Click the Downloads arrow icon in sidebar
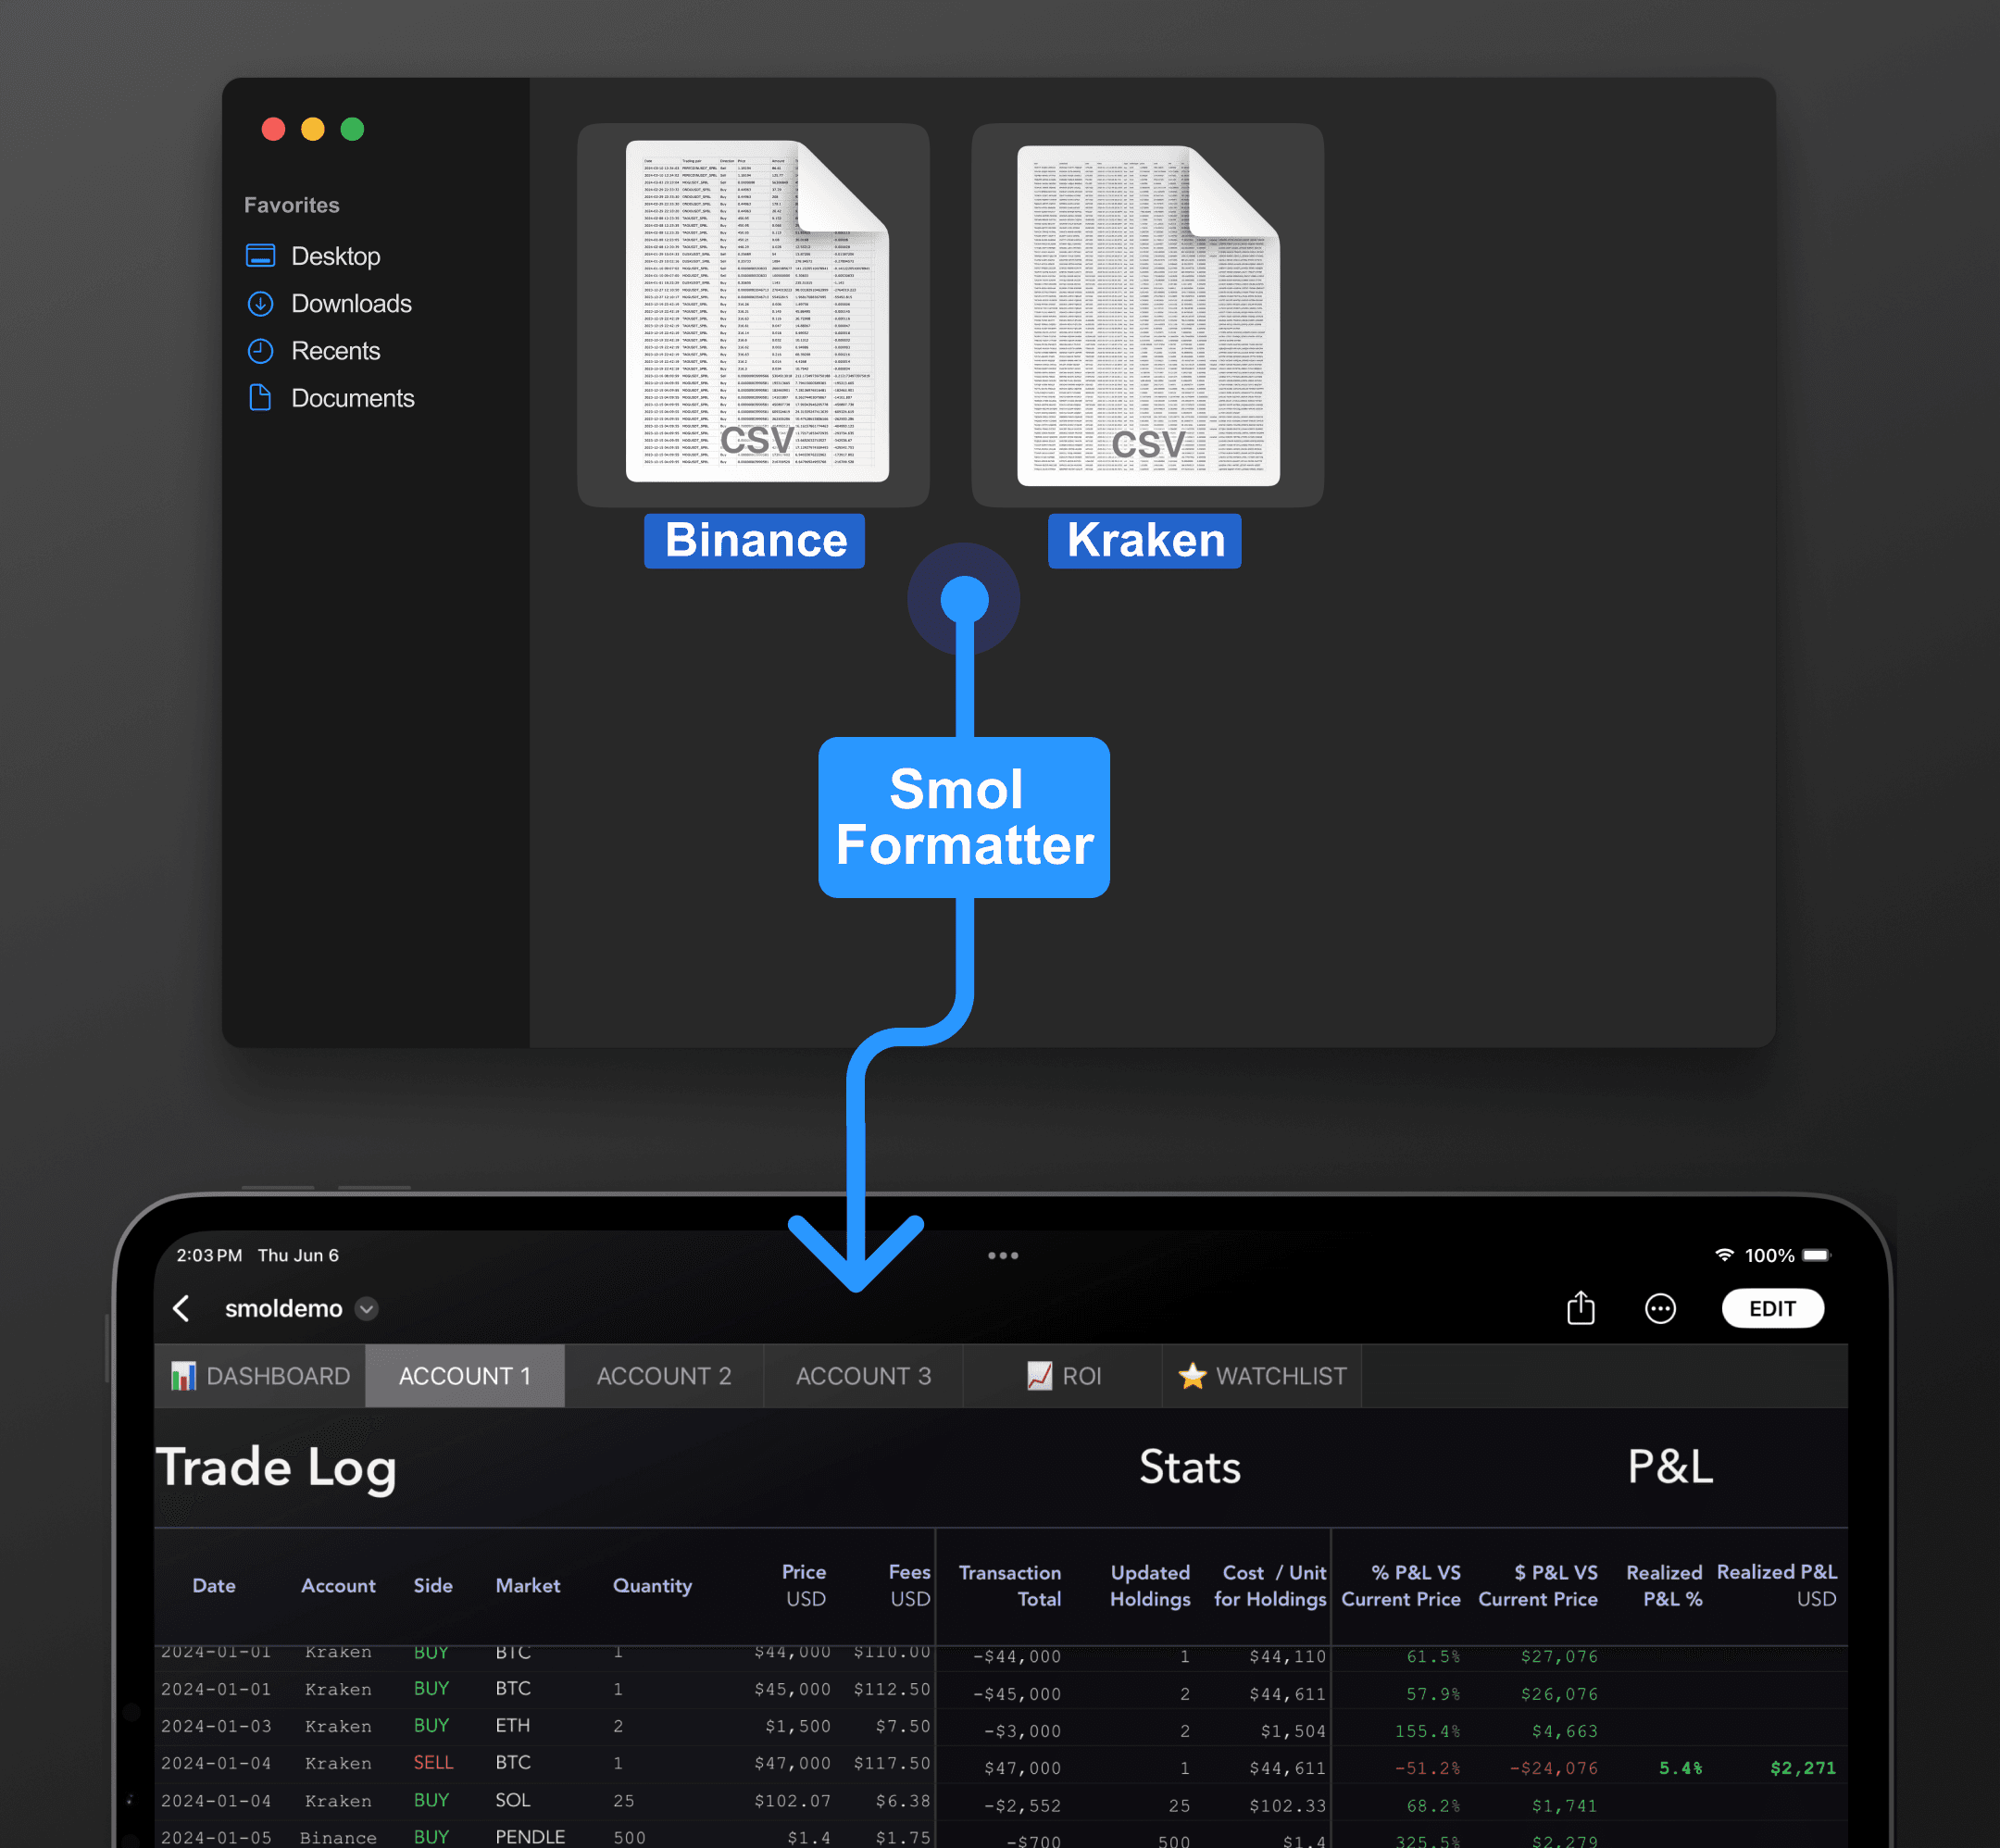This screenshot has width=2000, height=1848. [x=260, y=303]
